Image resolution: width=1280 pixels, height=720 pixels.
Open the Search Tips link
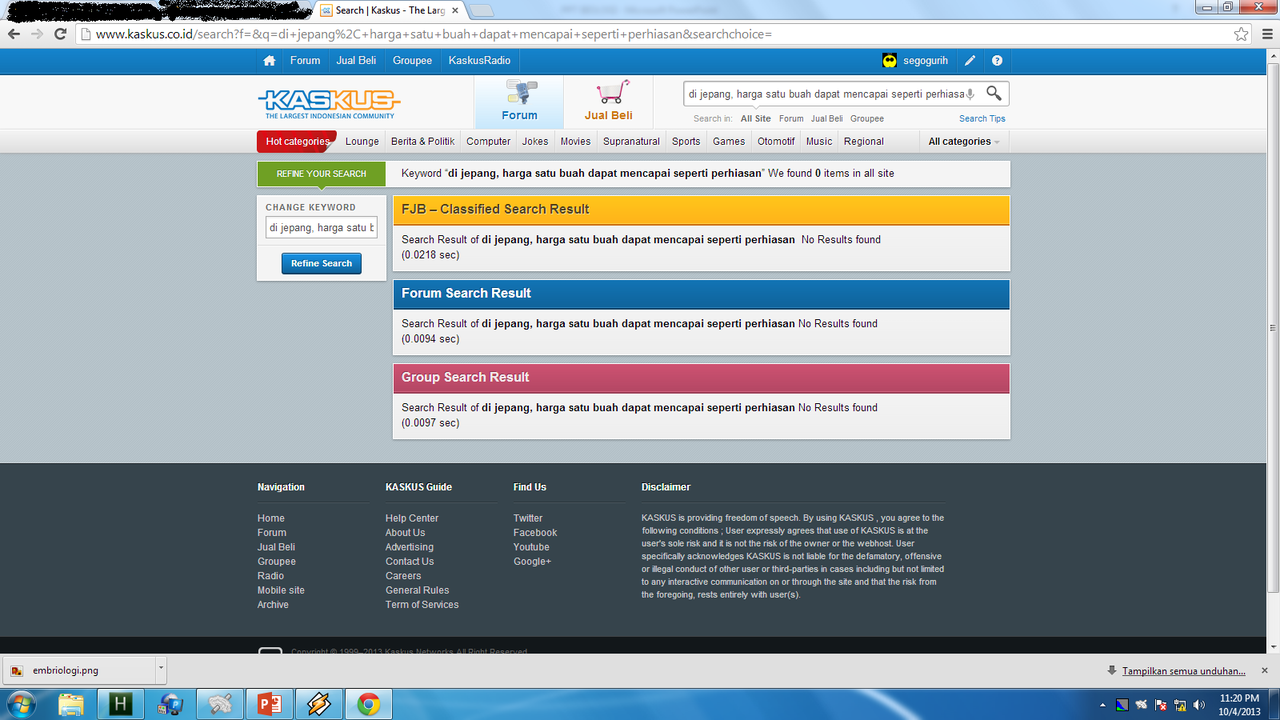tap(982, 119)
